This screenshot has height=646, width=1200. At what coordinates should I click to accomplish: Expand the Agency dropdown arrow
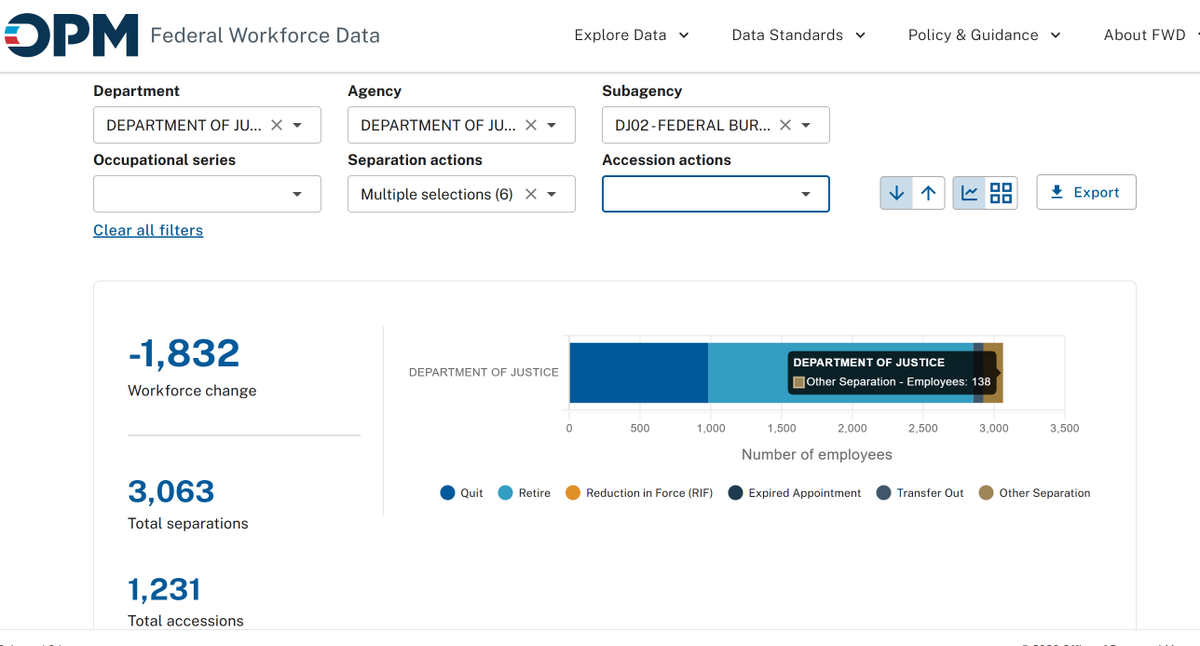tap(552, 125)
